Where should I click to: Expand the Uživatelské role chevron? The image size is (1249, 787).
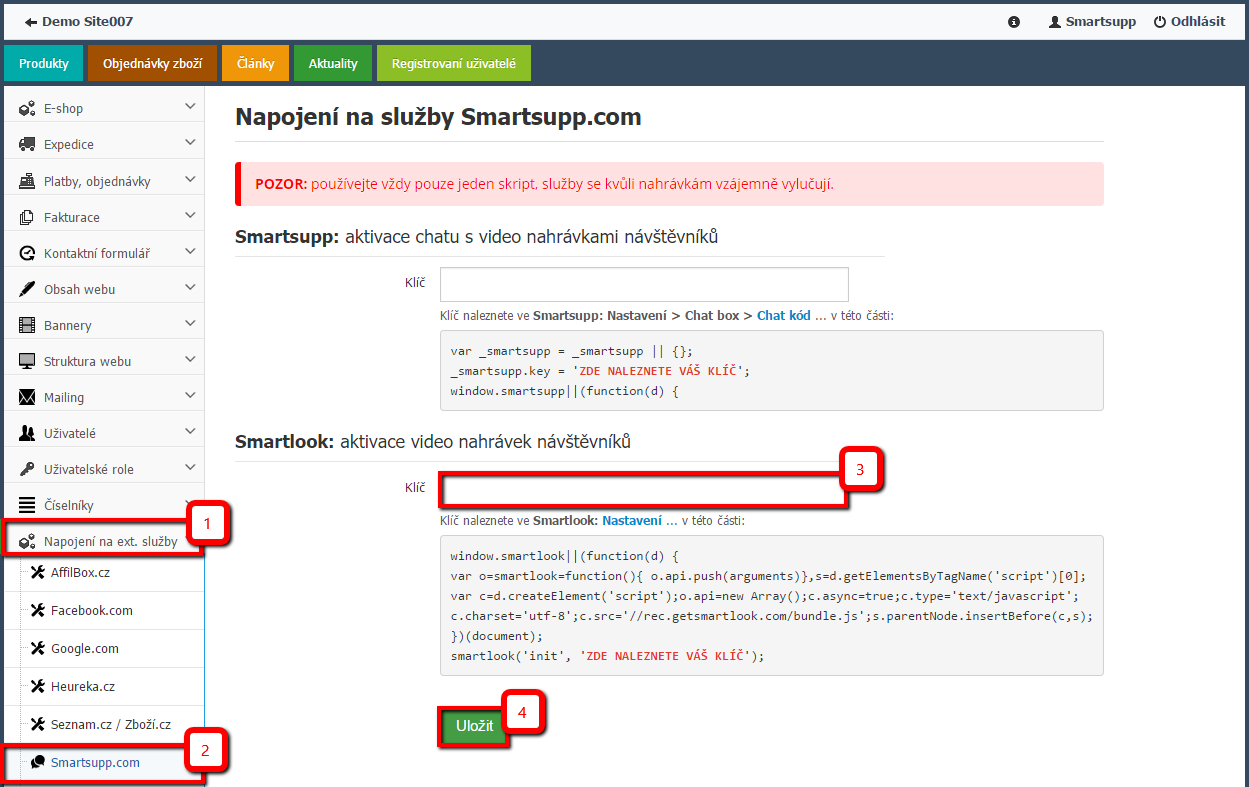pyautogui.click(x=190, y=468)
